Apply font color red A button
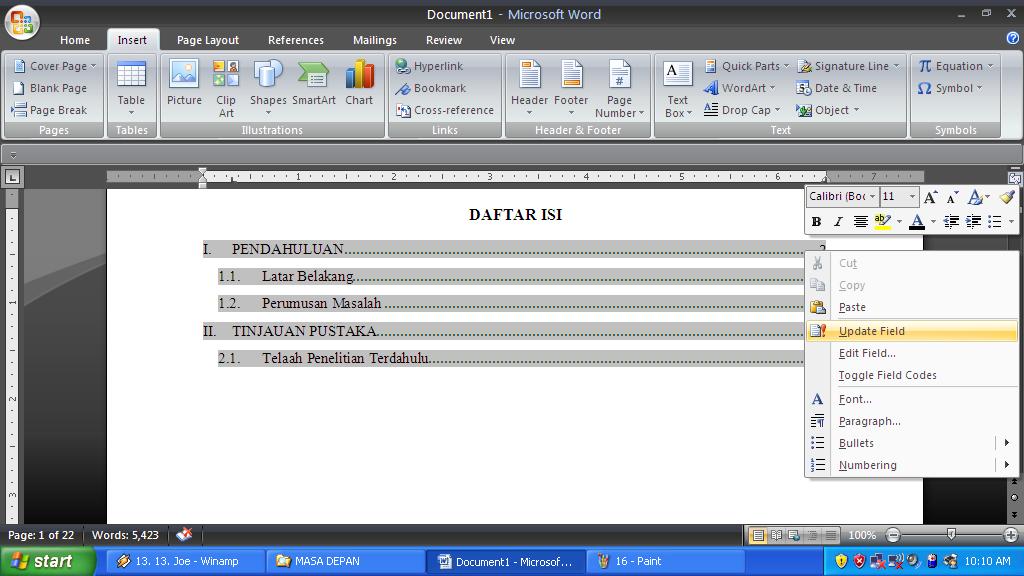Viewport: 1024px width, 576px height. click(917, 222)
